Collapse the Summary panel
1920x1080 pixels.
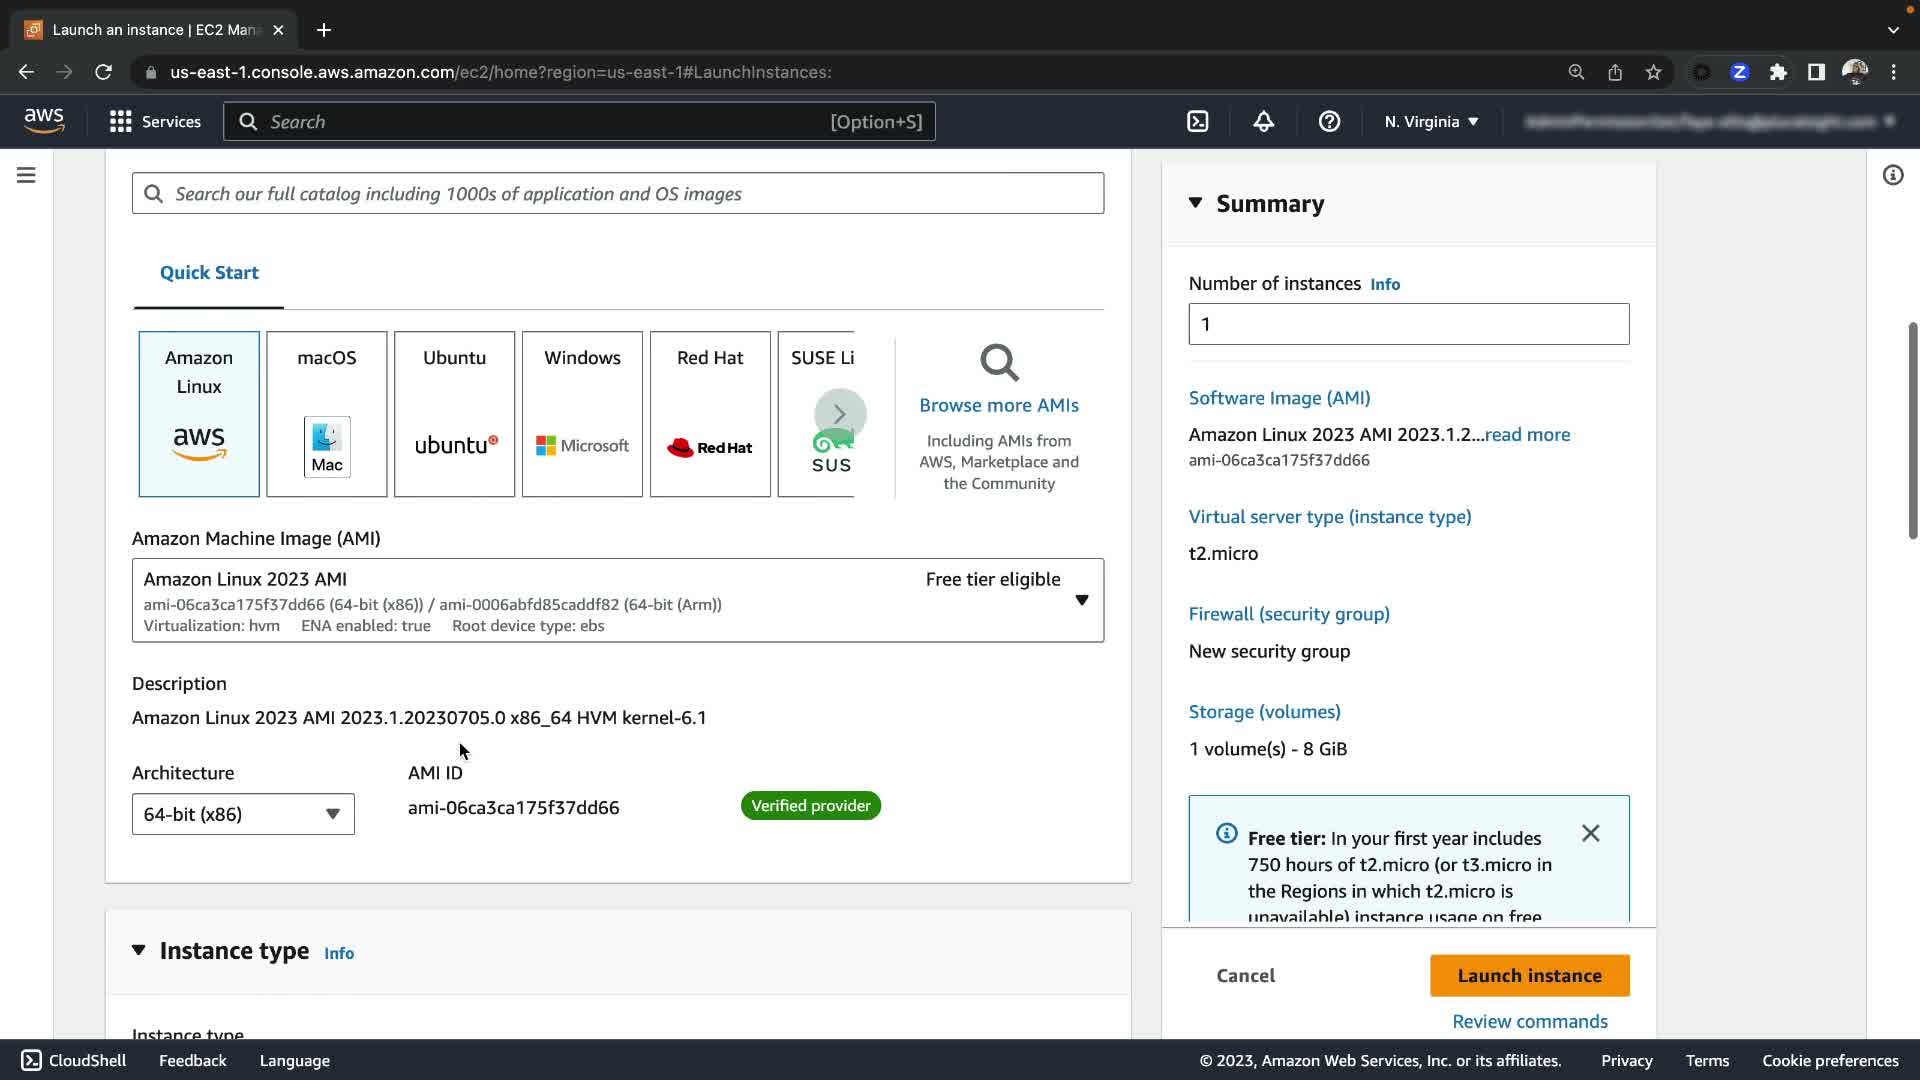(x=1196, y=203)
